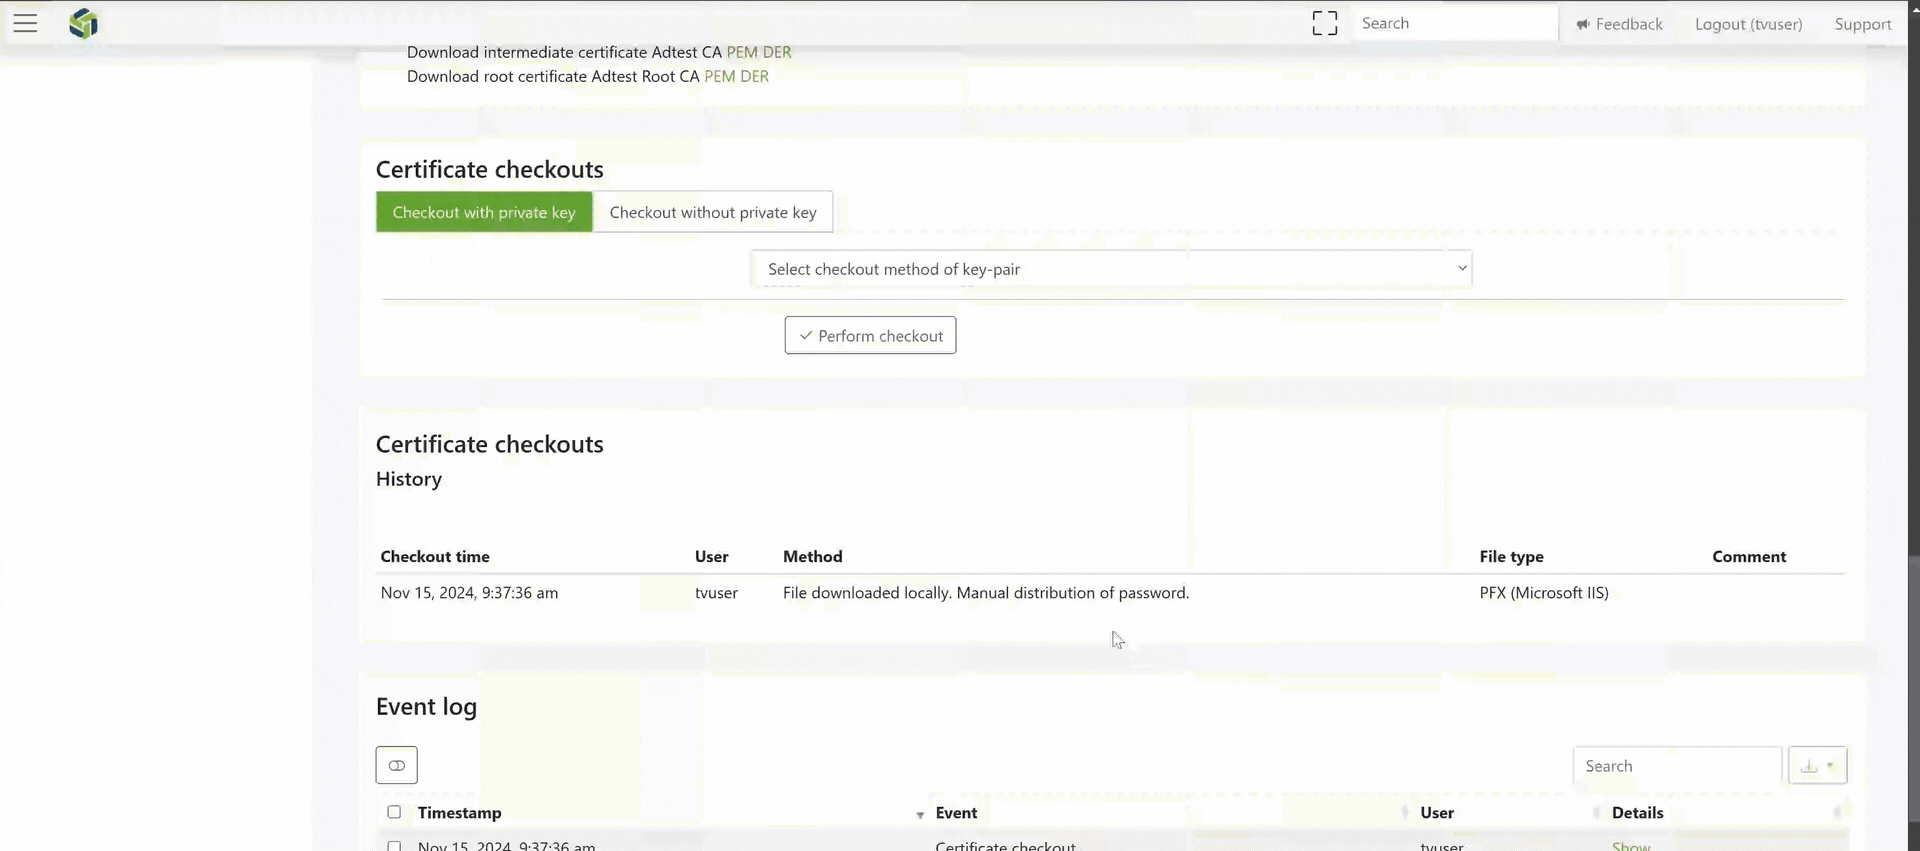Click 'File downloaded locally' method cell
This screenshot has width=1920, height=851.
(986, 593)
